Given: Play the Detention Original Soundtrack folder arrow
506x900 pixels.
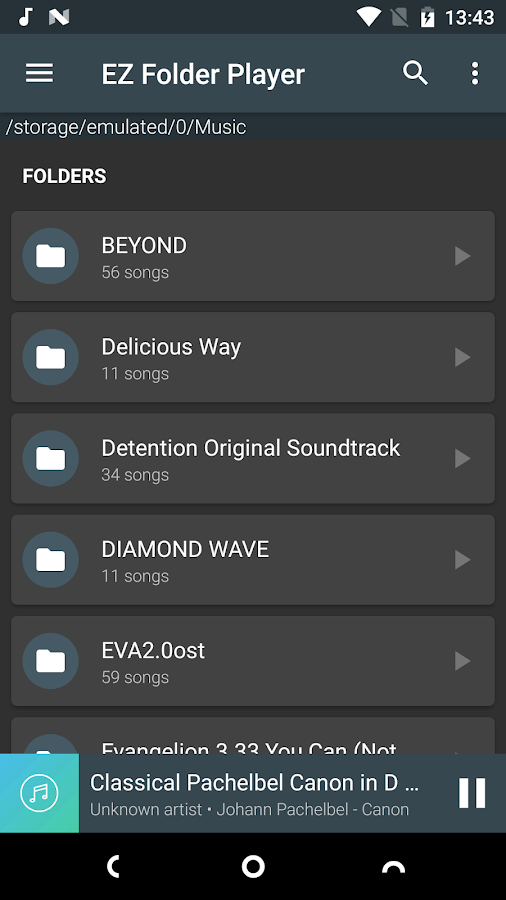Looking at the screenshot, I should click(x=462, y=459).
